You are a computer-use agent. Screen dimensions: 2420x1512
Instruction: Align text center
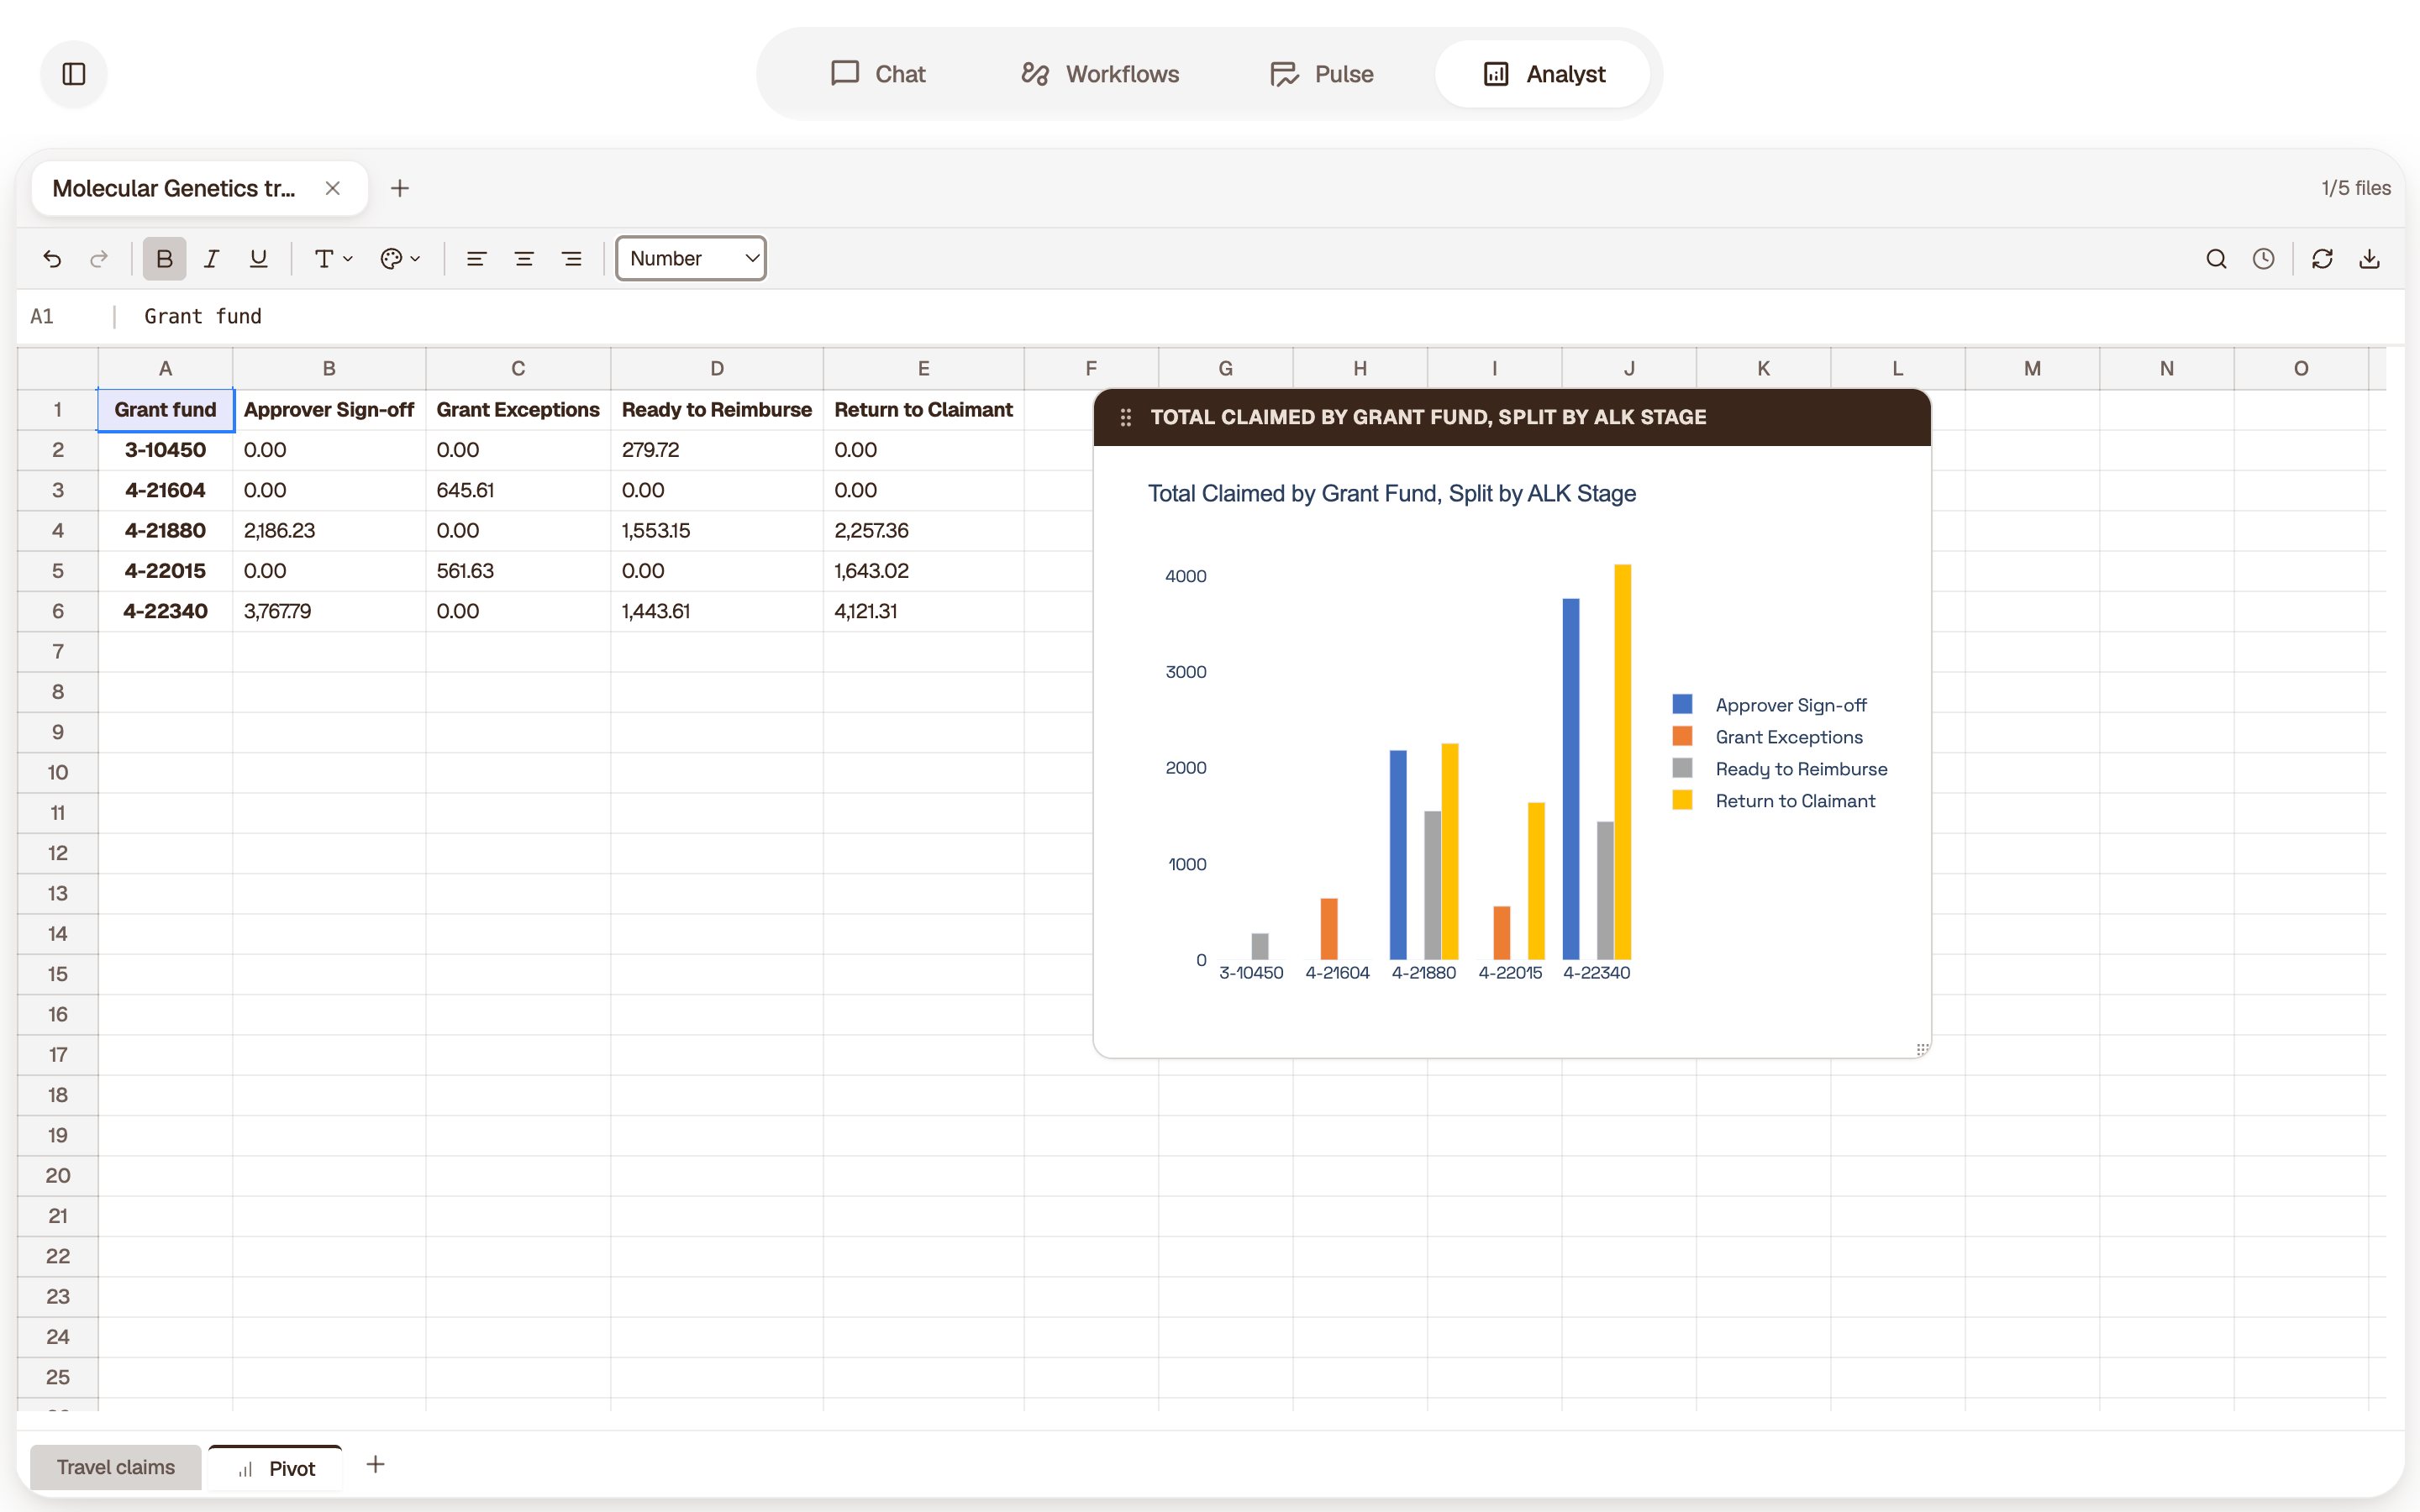pos(523,259)
